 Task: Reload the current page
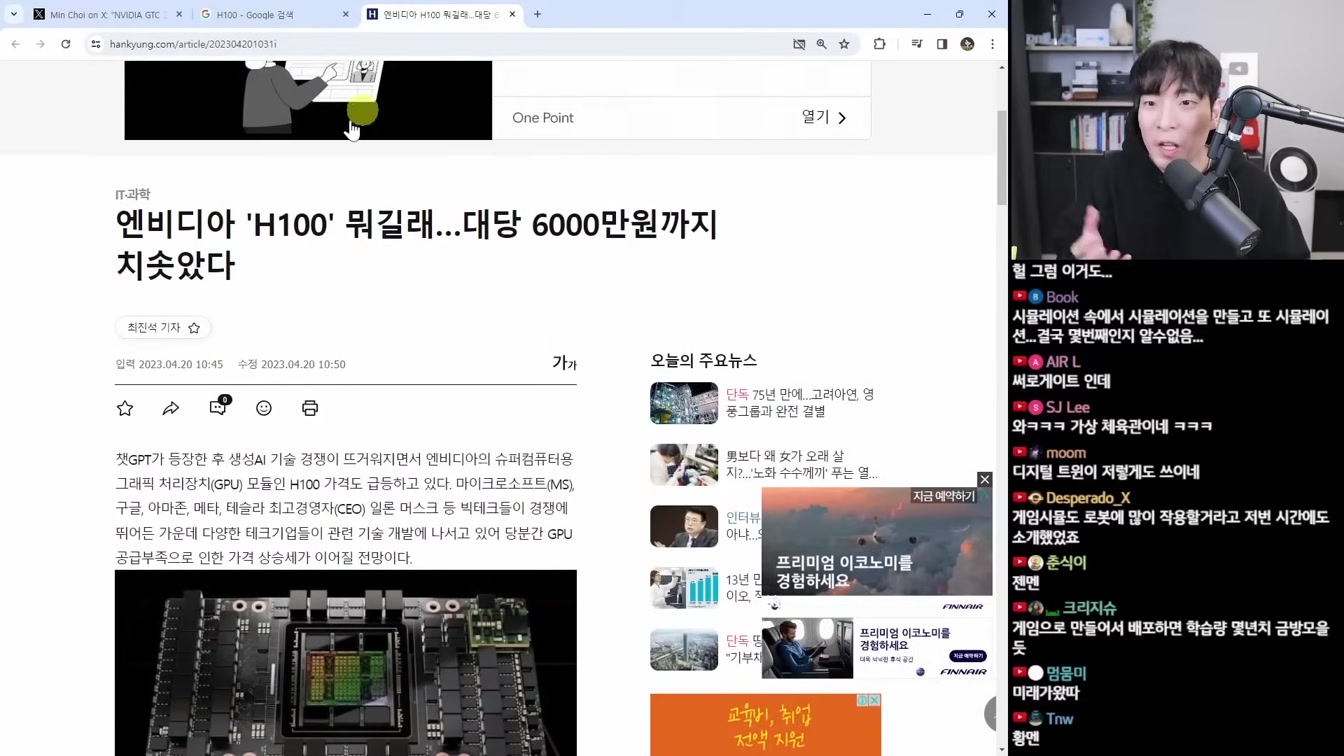pyautogui.click(x=66, y=44)
